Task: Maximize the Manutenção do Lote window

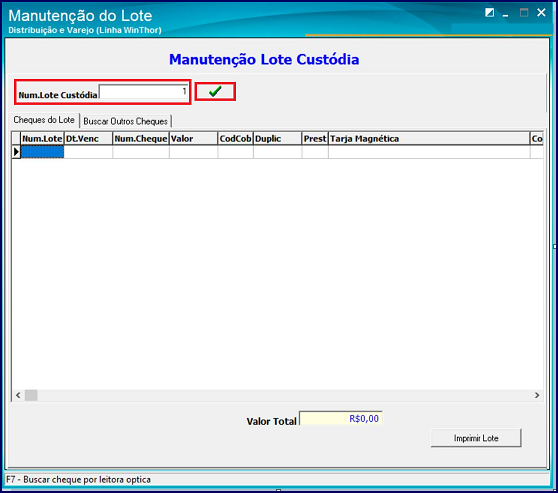Action: (x=524, y=13)
